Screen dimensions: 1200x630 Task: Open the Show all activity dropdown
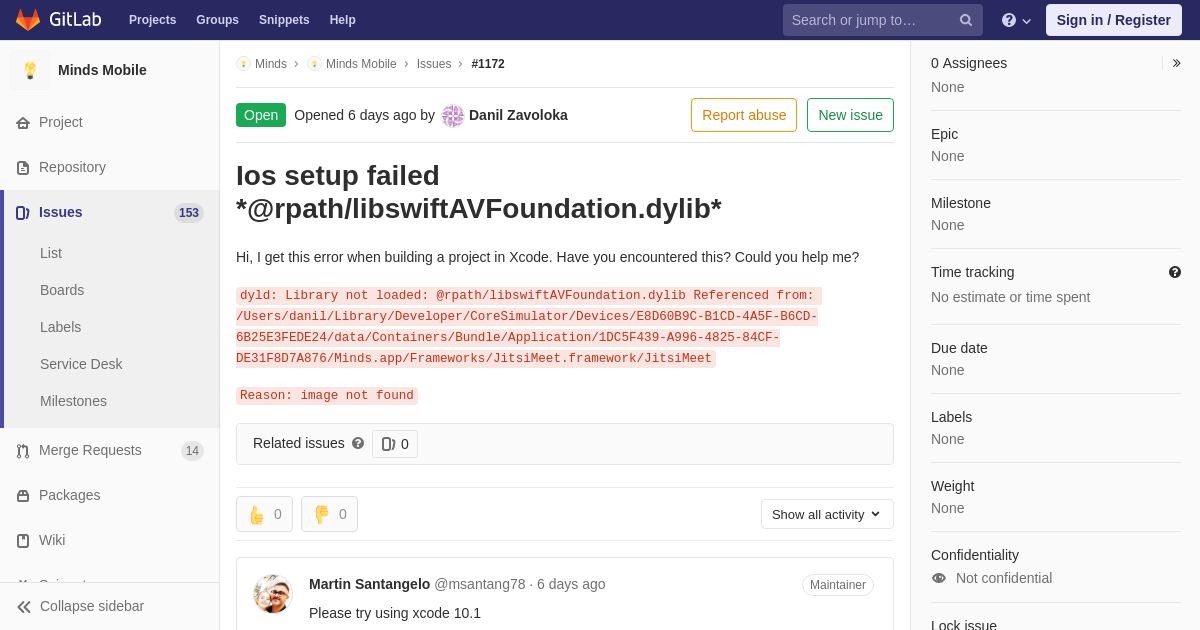pyautogui.click(x=827, y=514)
